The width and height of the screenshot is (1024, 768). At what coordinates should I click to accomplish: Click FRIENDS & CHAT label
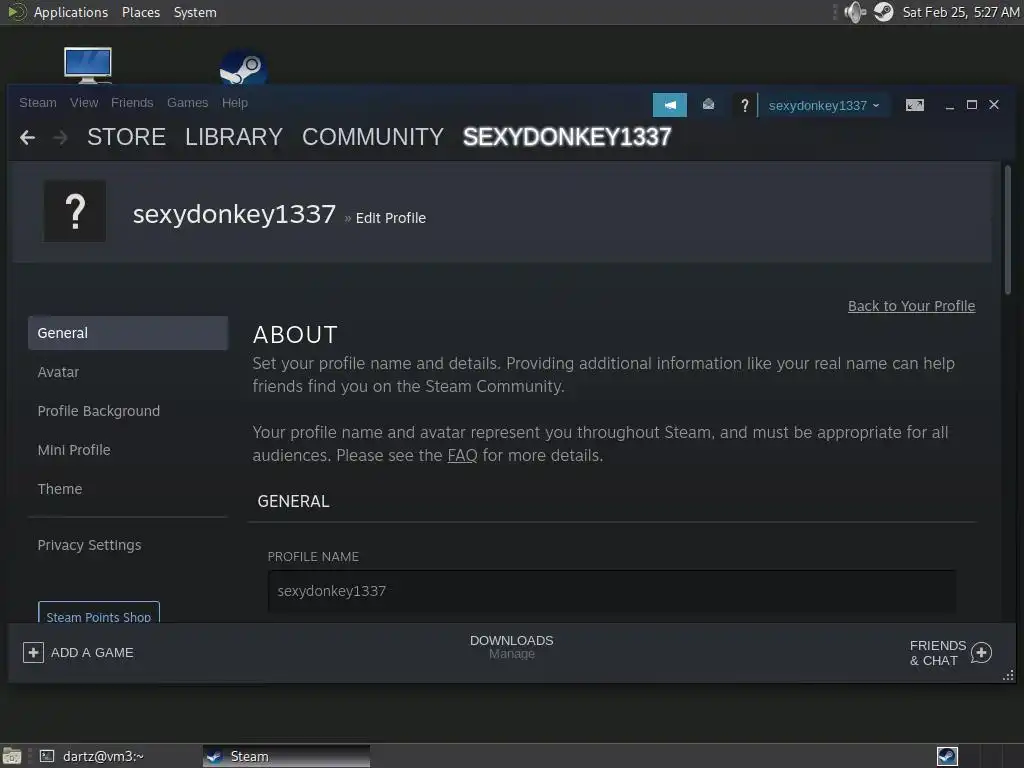click(x=938, y=653)
